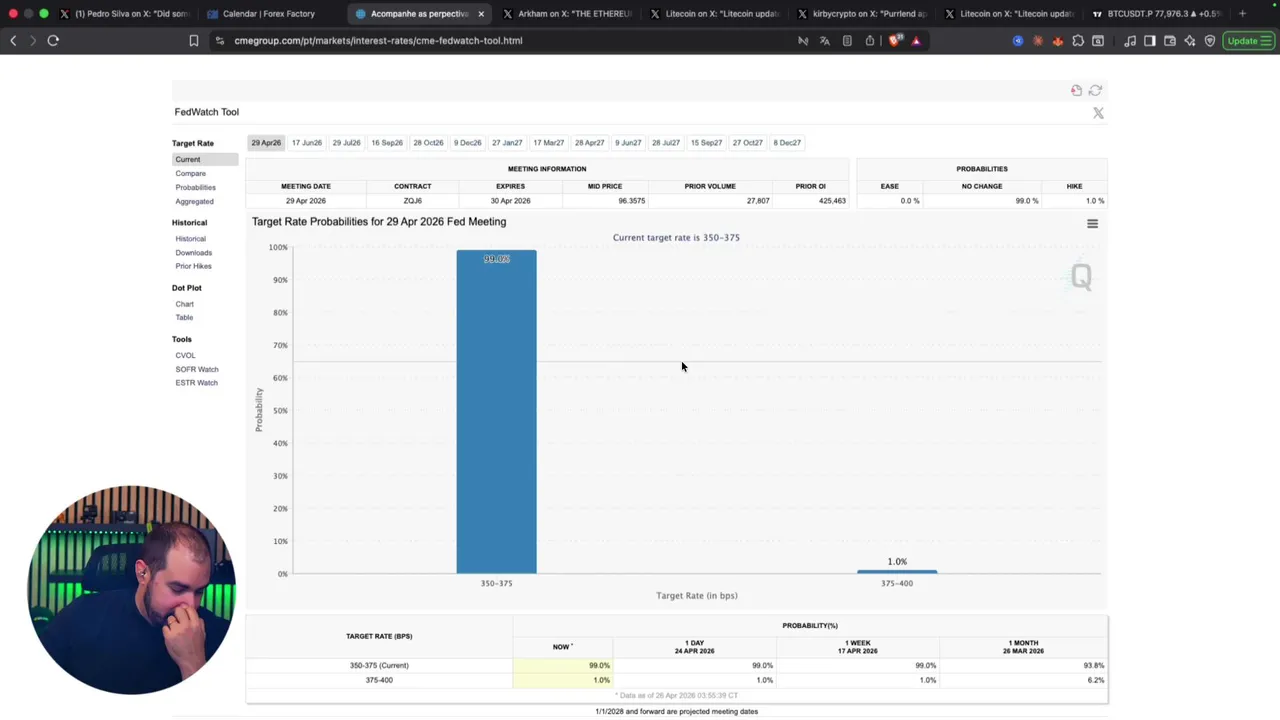The image size is (1280, 720).
Task: Select the 27 Jan27 meeting tab
Action: (x=507, y=143)
